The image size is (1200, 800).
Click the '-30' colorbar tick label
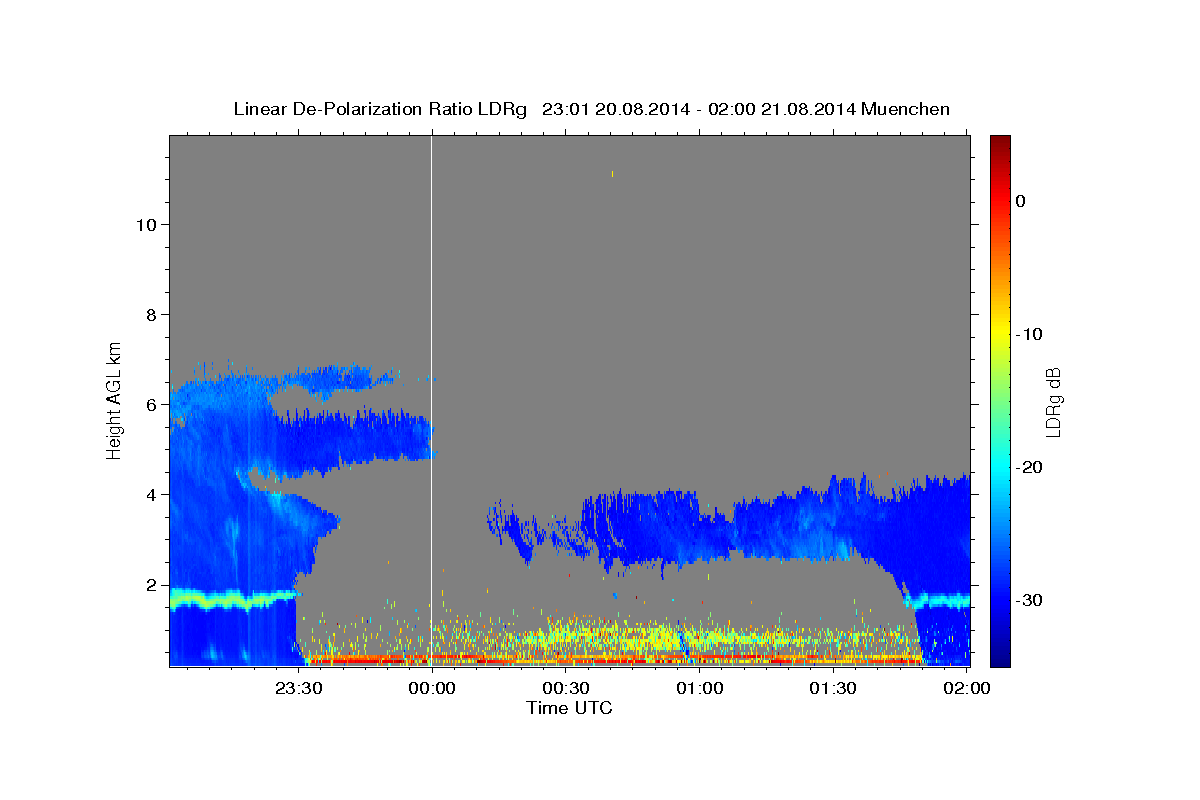click(1029, 600)
